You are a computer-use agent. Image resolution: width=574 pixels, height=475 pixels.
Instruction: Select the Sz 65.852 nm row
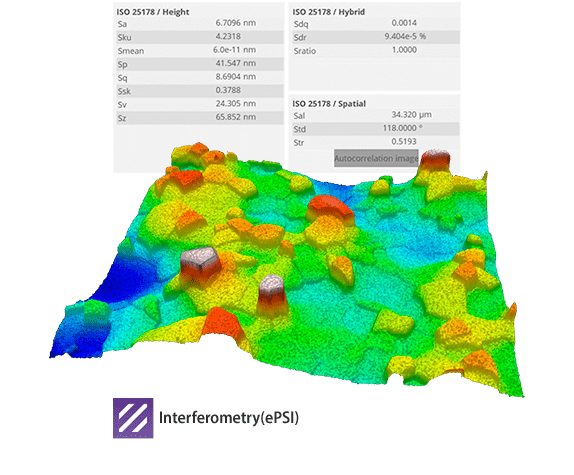[x=200, y=118]
